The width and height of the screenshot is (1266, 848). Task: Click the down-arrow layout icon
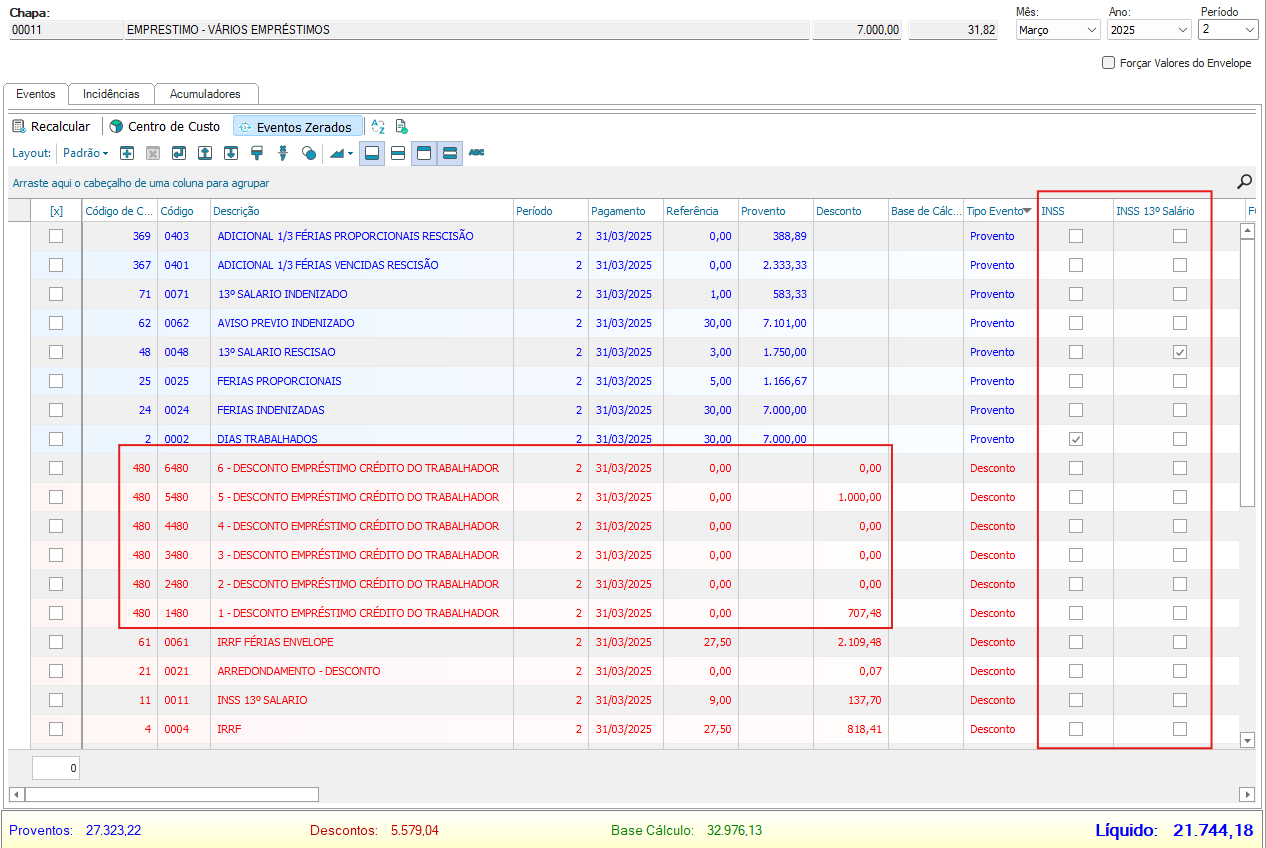[x=231, y=153]
